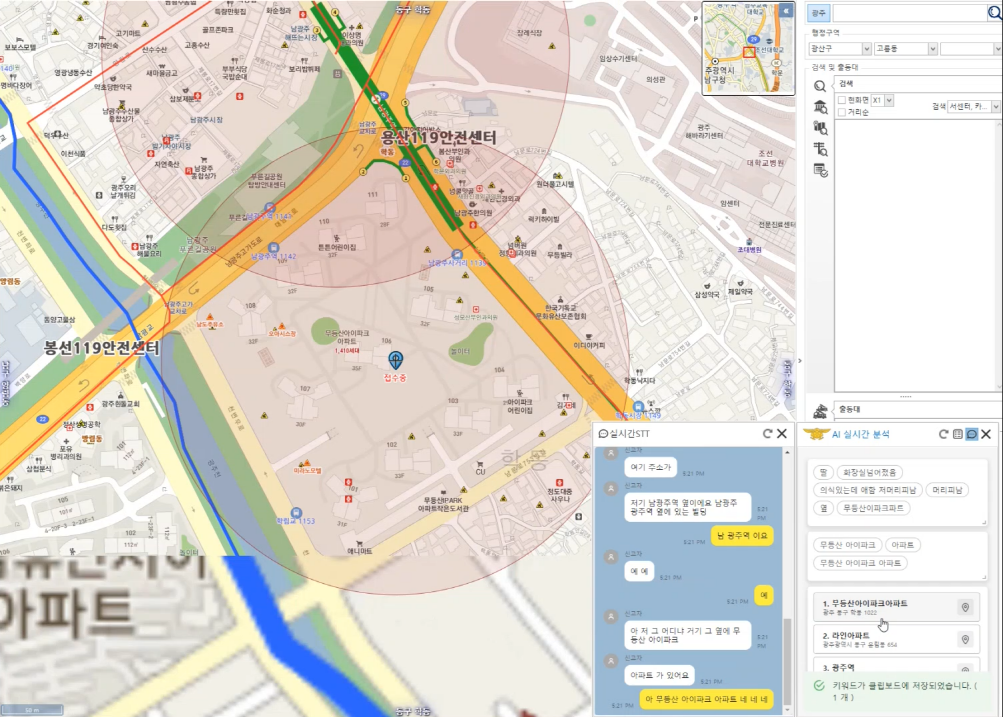Open the checklist search icon in sidebar
Image resolution: width=1003 pixels, height=717 pixels.
[820, 170]
